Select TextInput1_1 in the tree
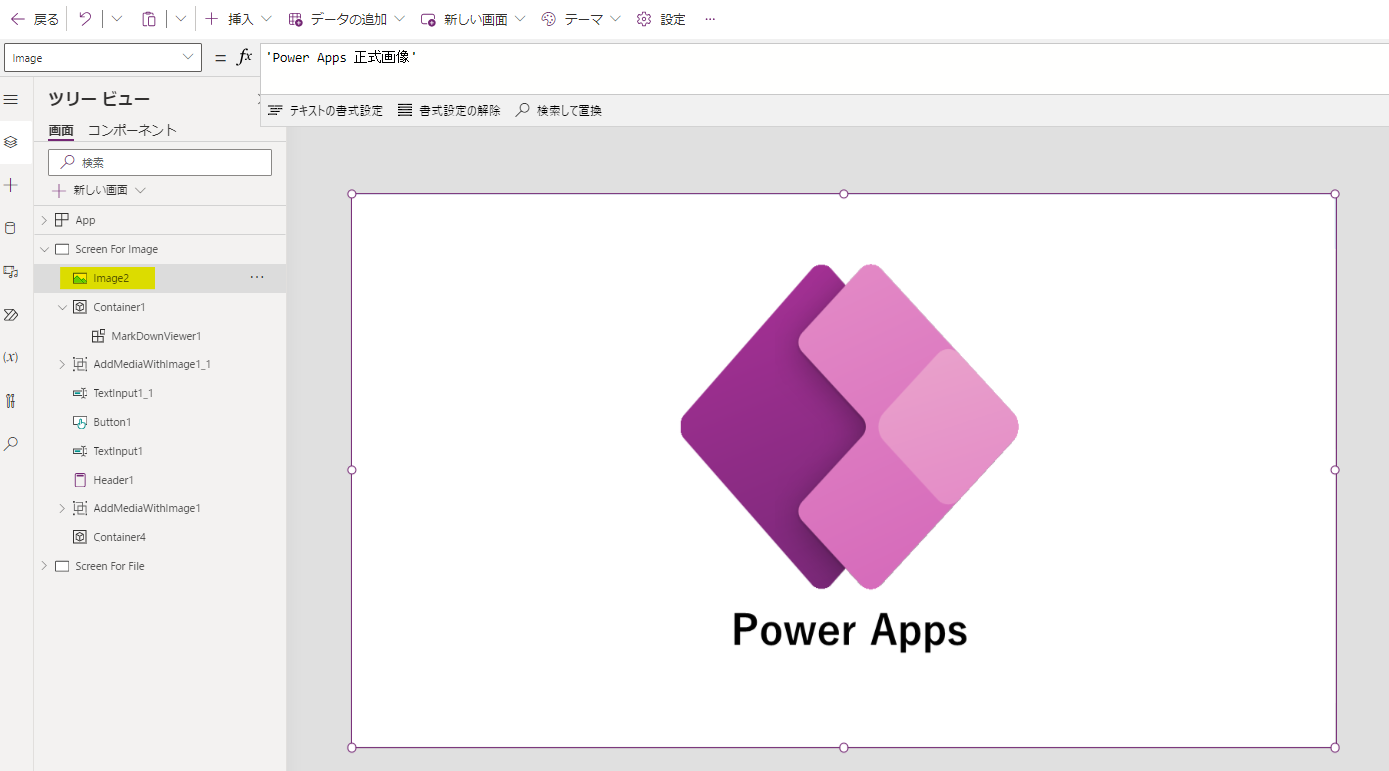The width and height of the screenshot is (1389, 771). point(123,393)
